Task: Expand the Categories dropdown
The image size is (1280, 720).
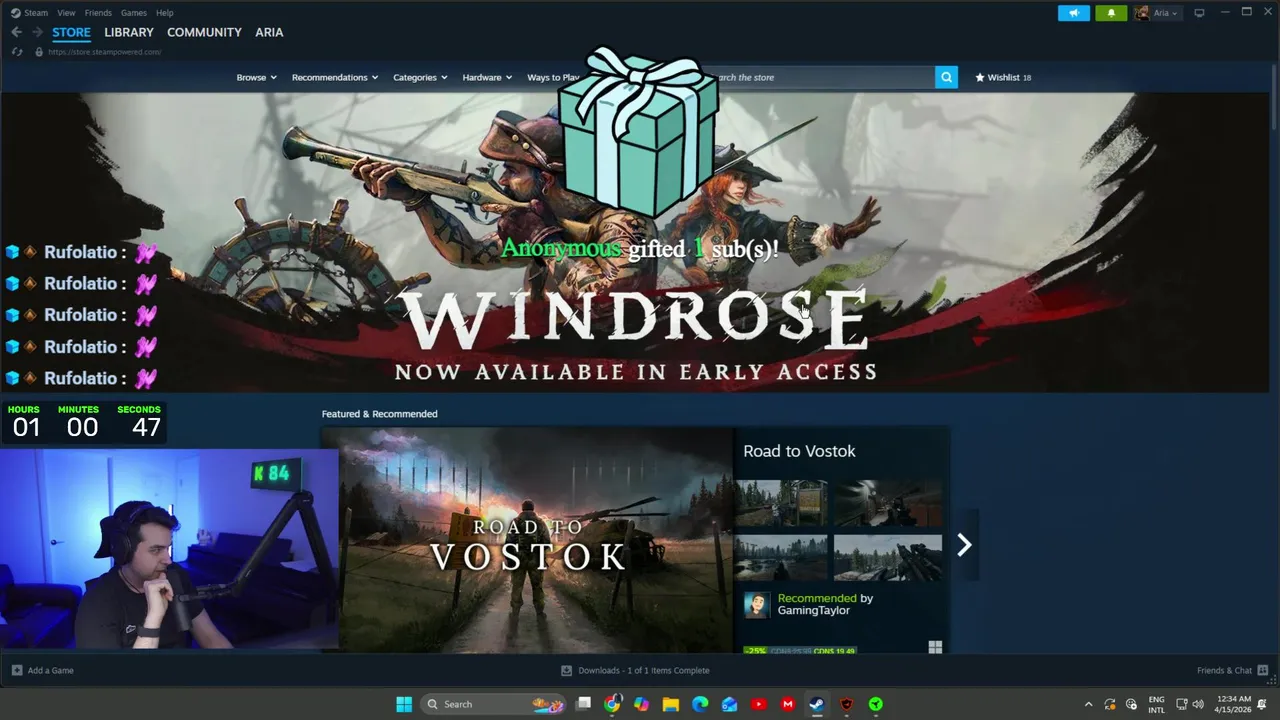Action: [420, 77]
